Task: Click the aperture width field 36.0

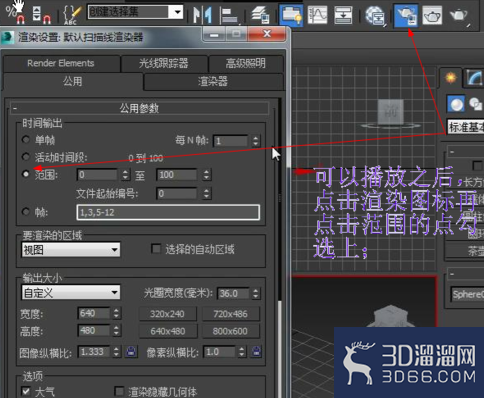Action: 233,293
